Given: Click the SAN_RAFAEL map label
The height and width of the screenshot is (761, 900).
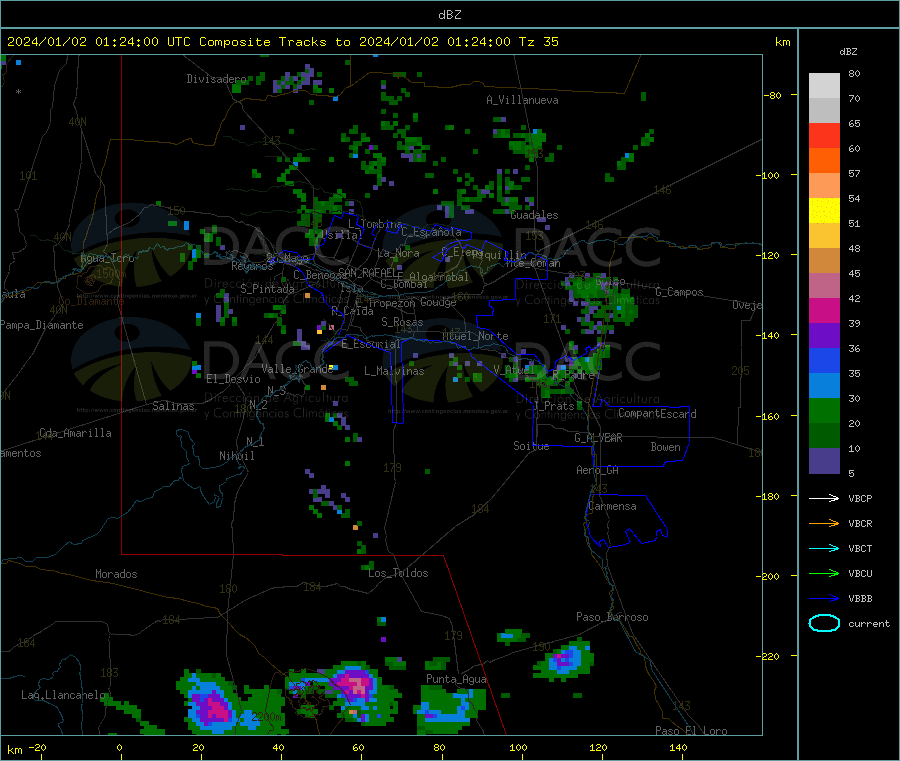Looking at the screenshot, I should pos(370,272).
